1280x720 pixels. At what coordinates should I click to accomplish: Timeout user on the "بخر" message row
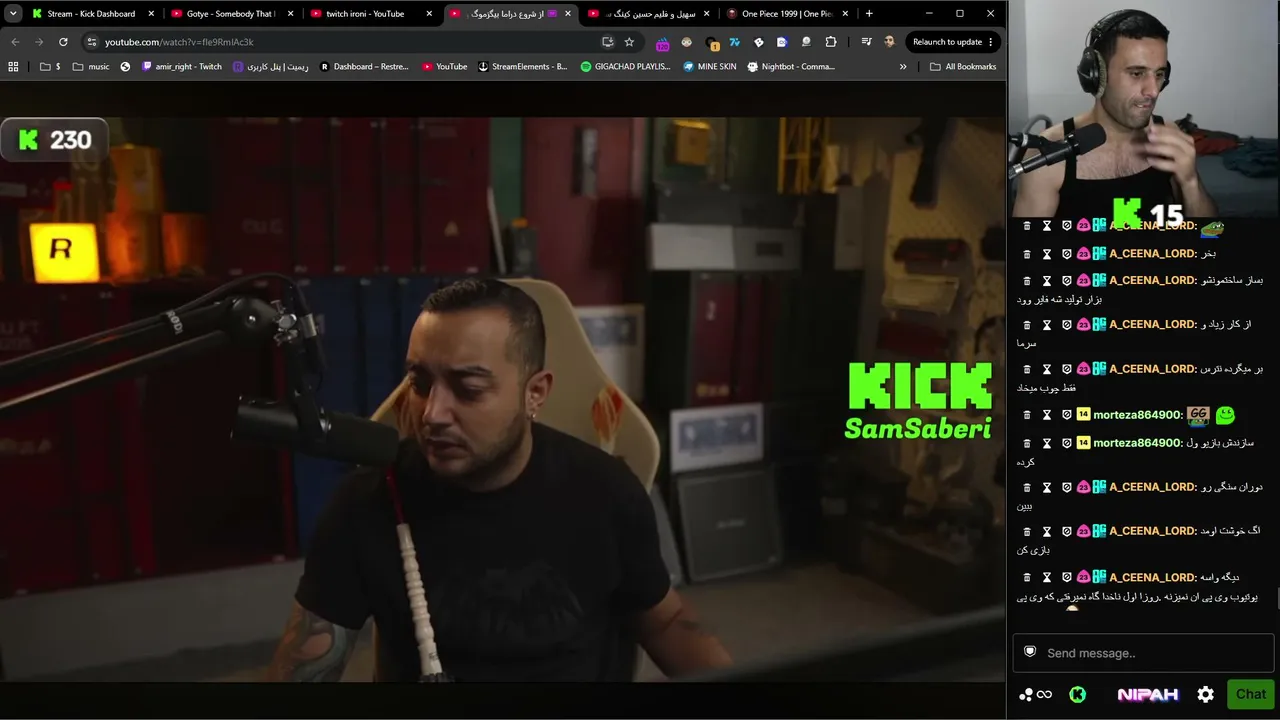tap(1047, 254)
